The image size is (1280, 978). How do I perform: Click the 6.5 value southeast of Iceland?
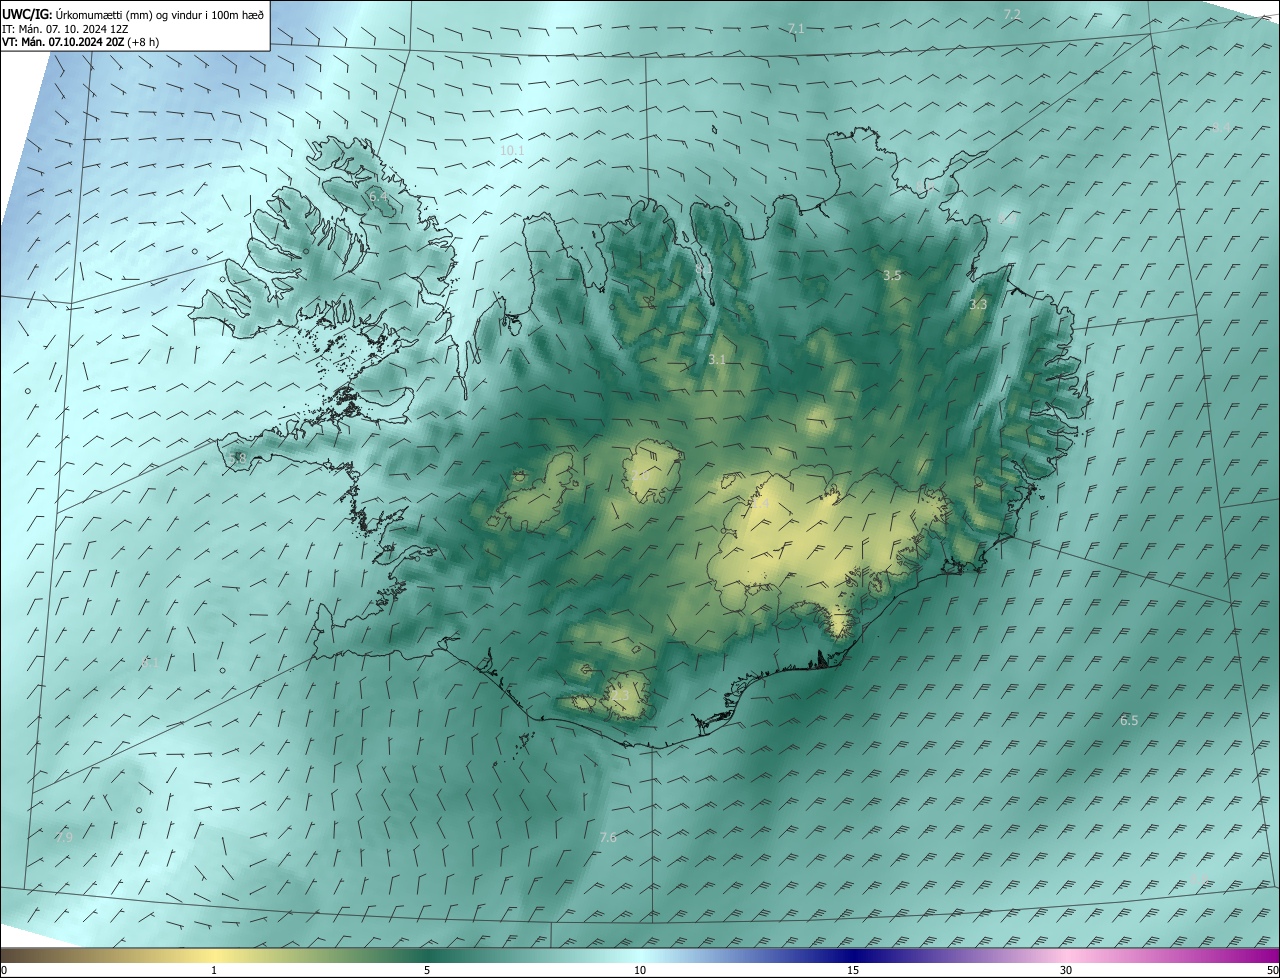pyautogui.click(x=1129, y=720)
